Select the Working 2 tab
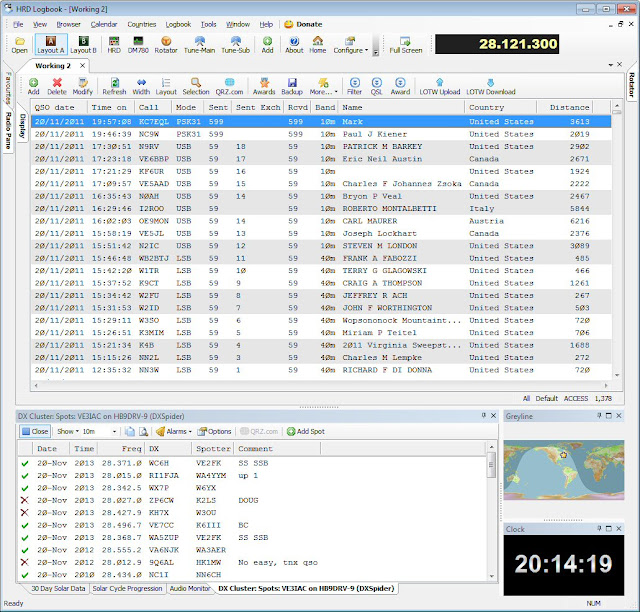The image size is (640, 612). coord(53,66)
